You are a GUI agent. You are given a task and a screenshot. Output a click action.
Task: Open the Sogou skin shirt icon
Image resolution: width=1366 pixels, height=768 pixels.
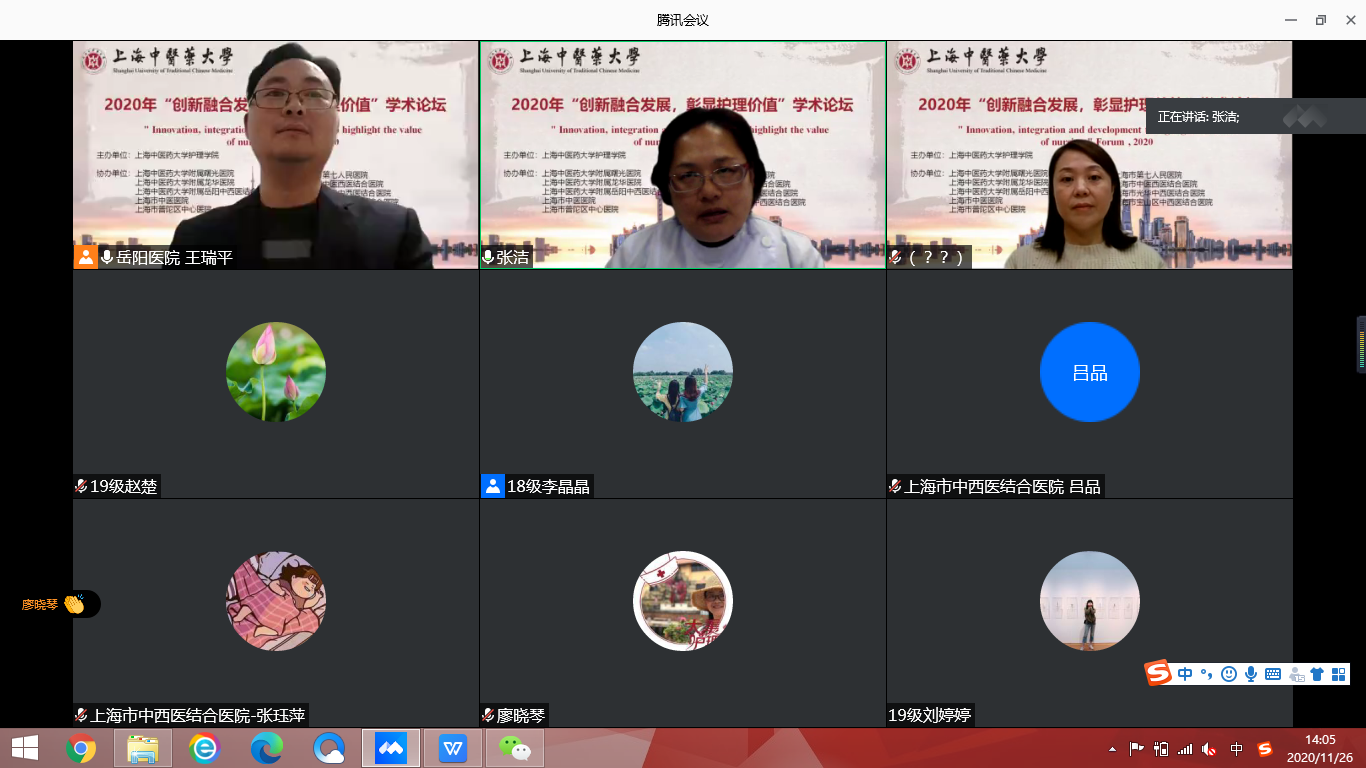click(1317, 674)
